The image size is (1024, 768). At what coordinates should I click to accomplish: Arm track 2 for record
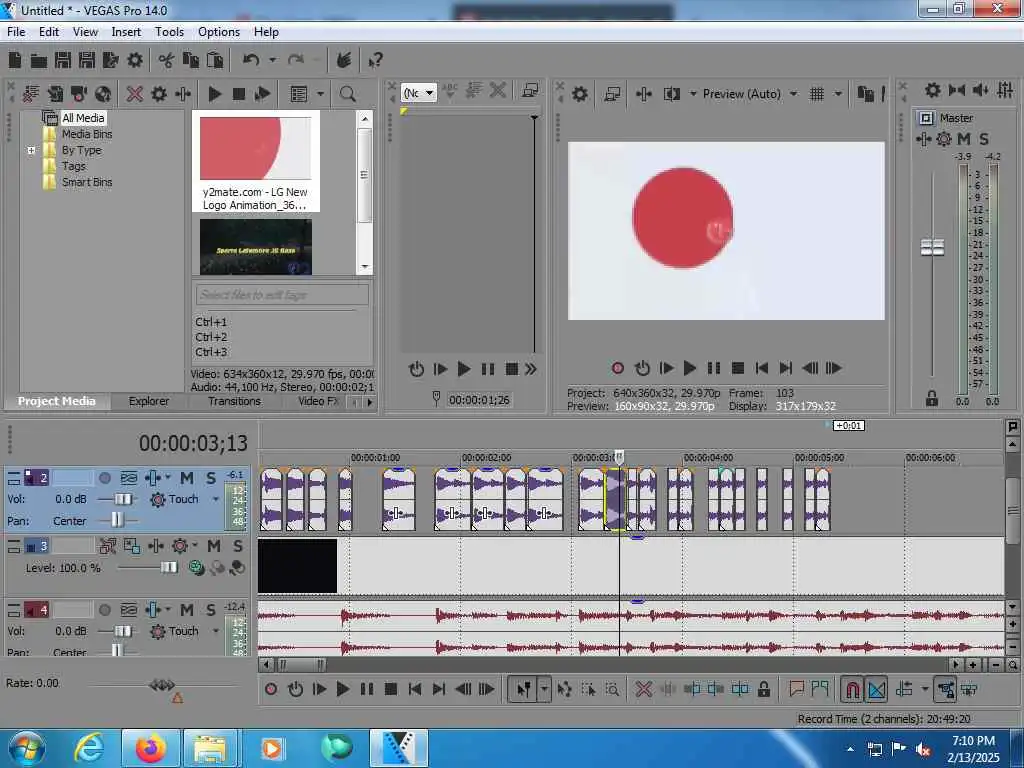coord(104,478)
